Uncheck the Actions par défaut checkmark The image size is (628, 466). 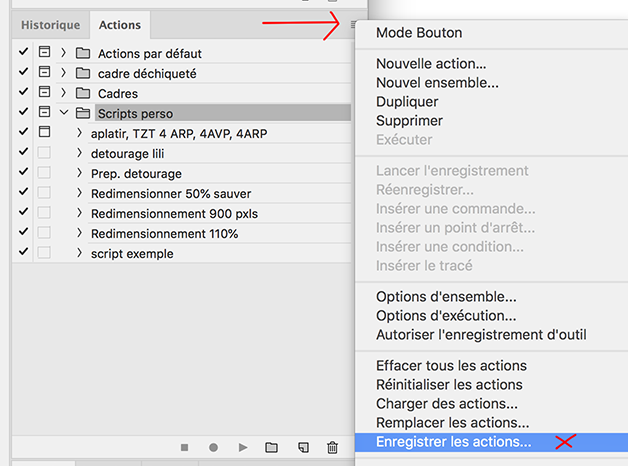click(23, 51)
